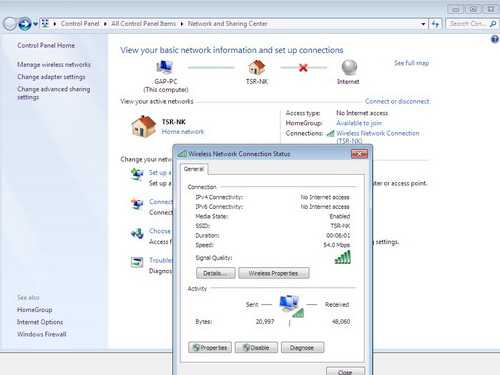This screenshot has width=500, height=375.
Task: Click the Network and Sharing Center breadcrumb
Action: coord(227,24)
